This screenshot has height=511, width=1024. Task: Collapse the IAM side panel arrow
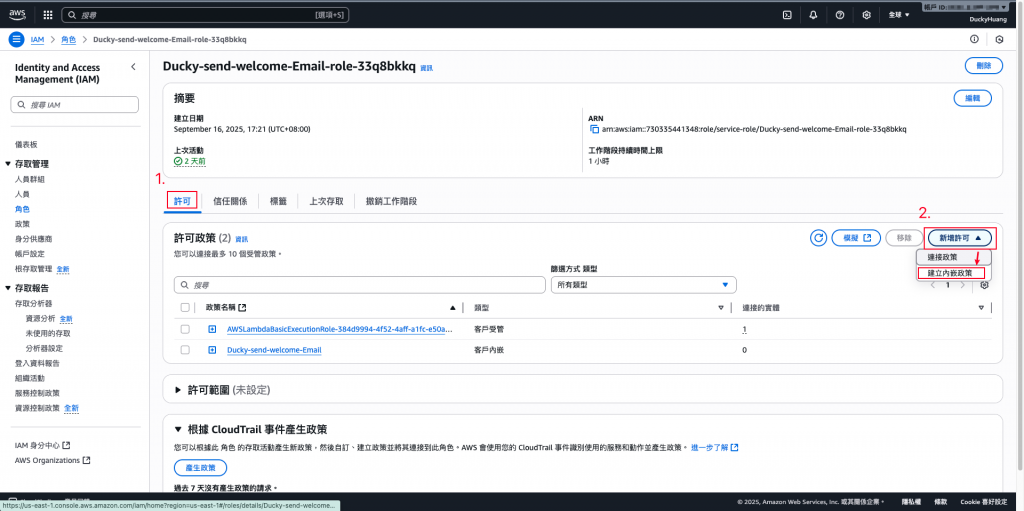[133, 67]
